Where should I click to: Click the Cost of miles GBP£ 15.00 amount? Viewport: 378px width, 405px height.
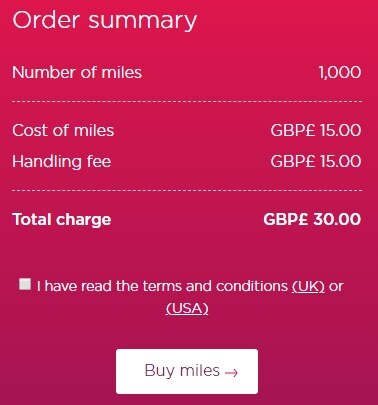(x=316, y=130)
